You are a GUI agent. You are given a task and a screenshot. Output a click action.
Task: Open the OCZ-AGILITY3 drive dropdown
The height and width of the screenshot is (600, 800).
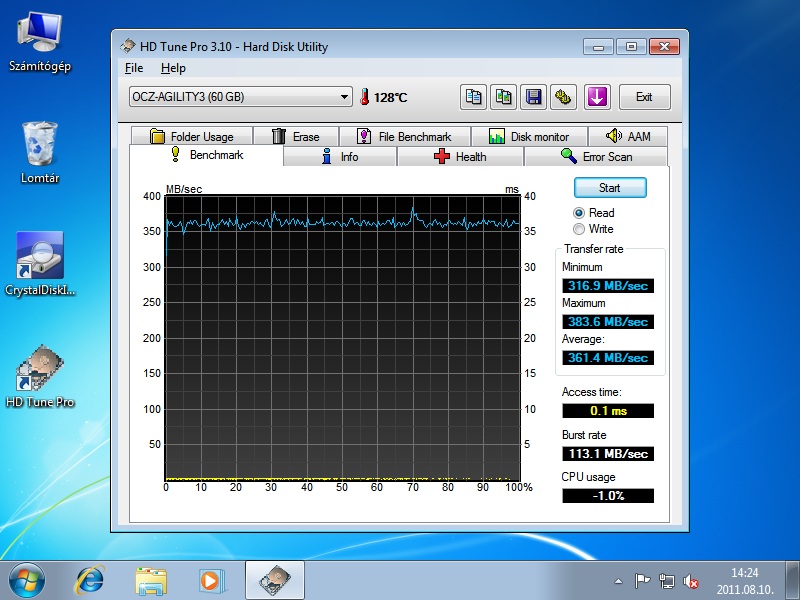[240, 96]
